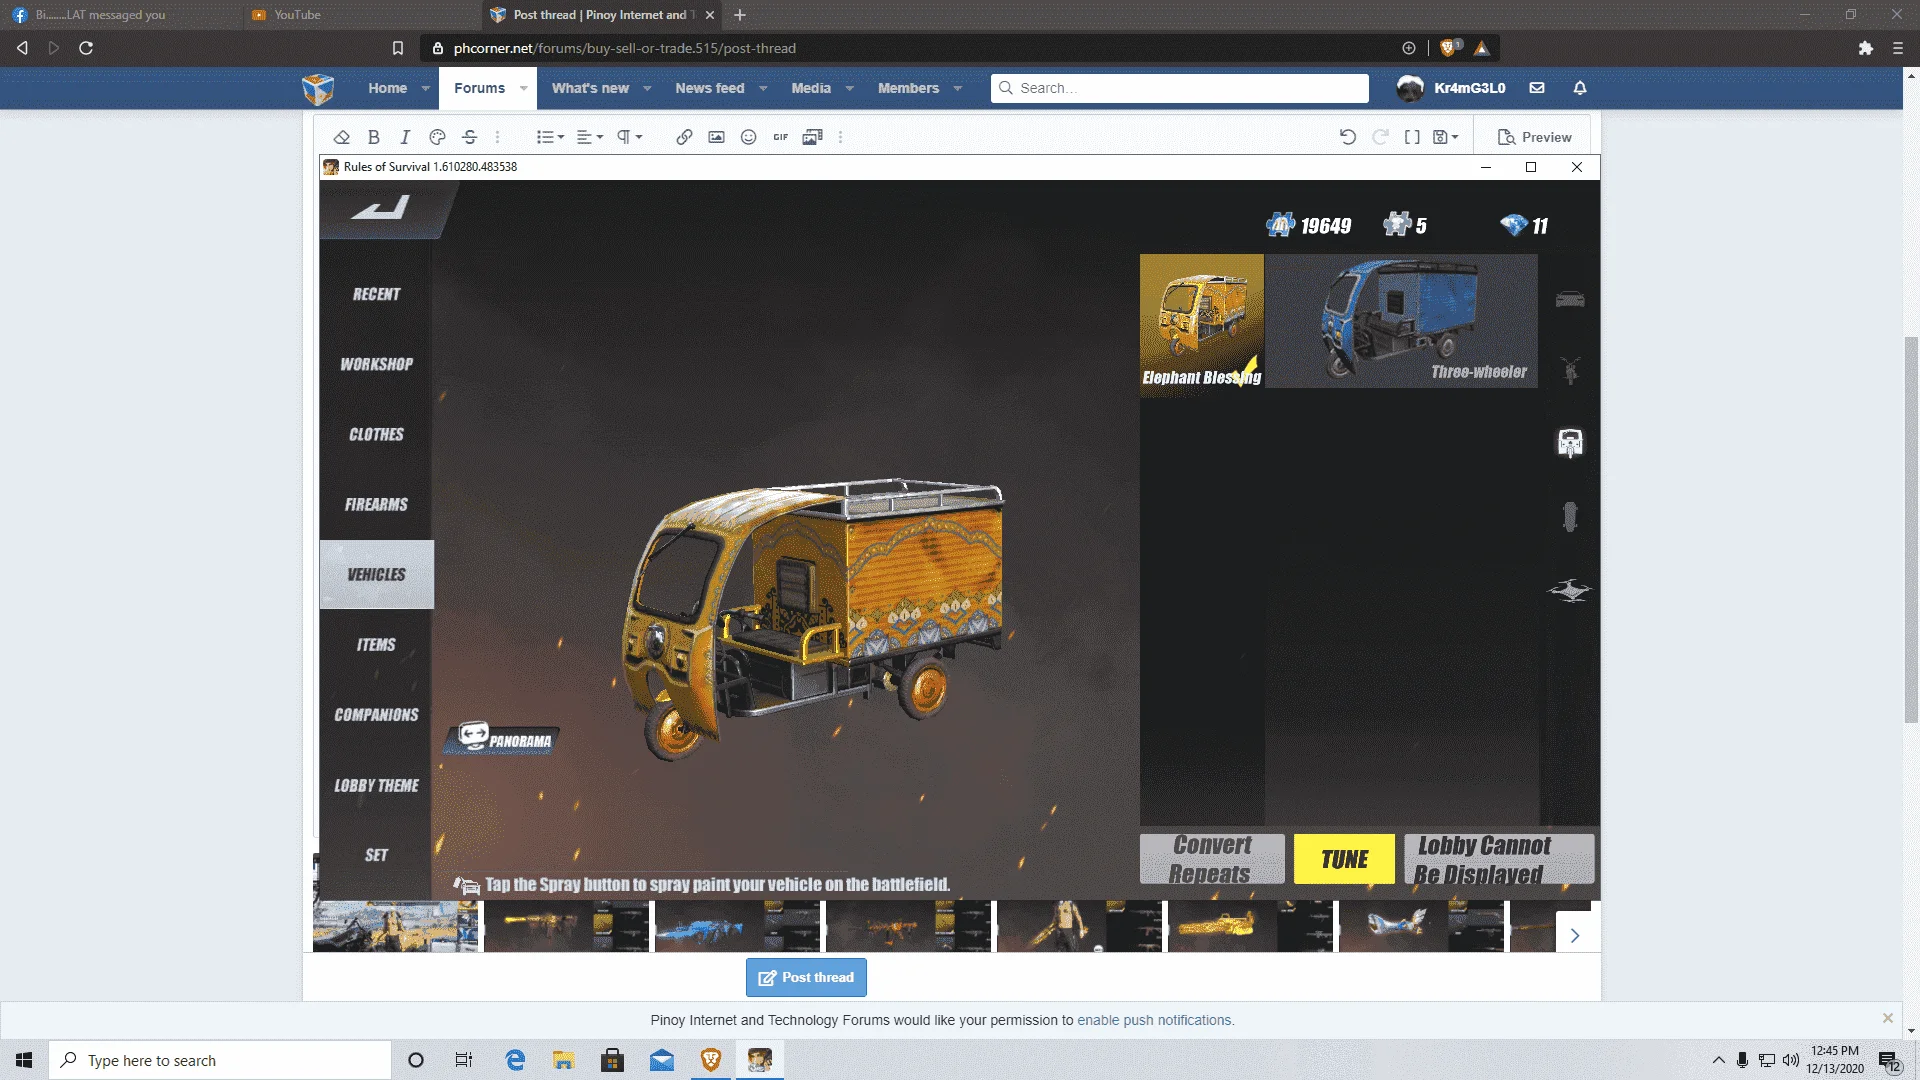Screen dimensions: 1920x1080
Task: Click the browser back arrow
Action: (22, 48)
